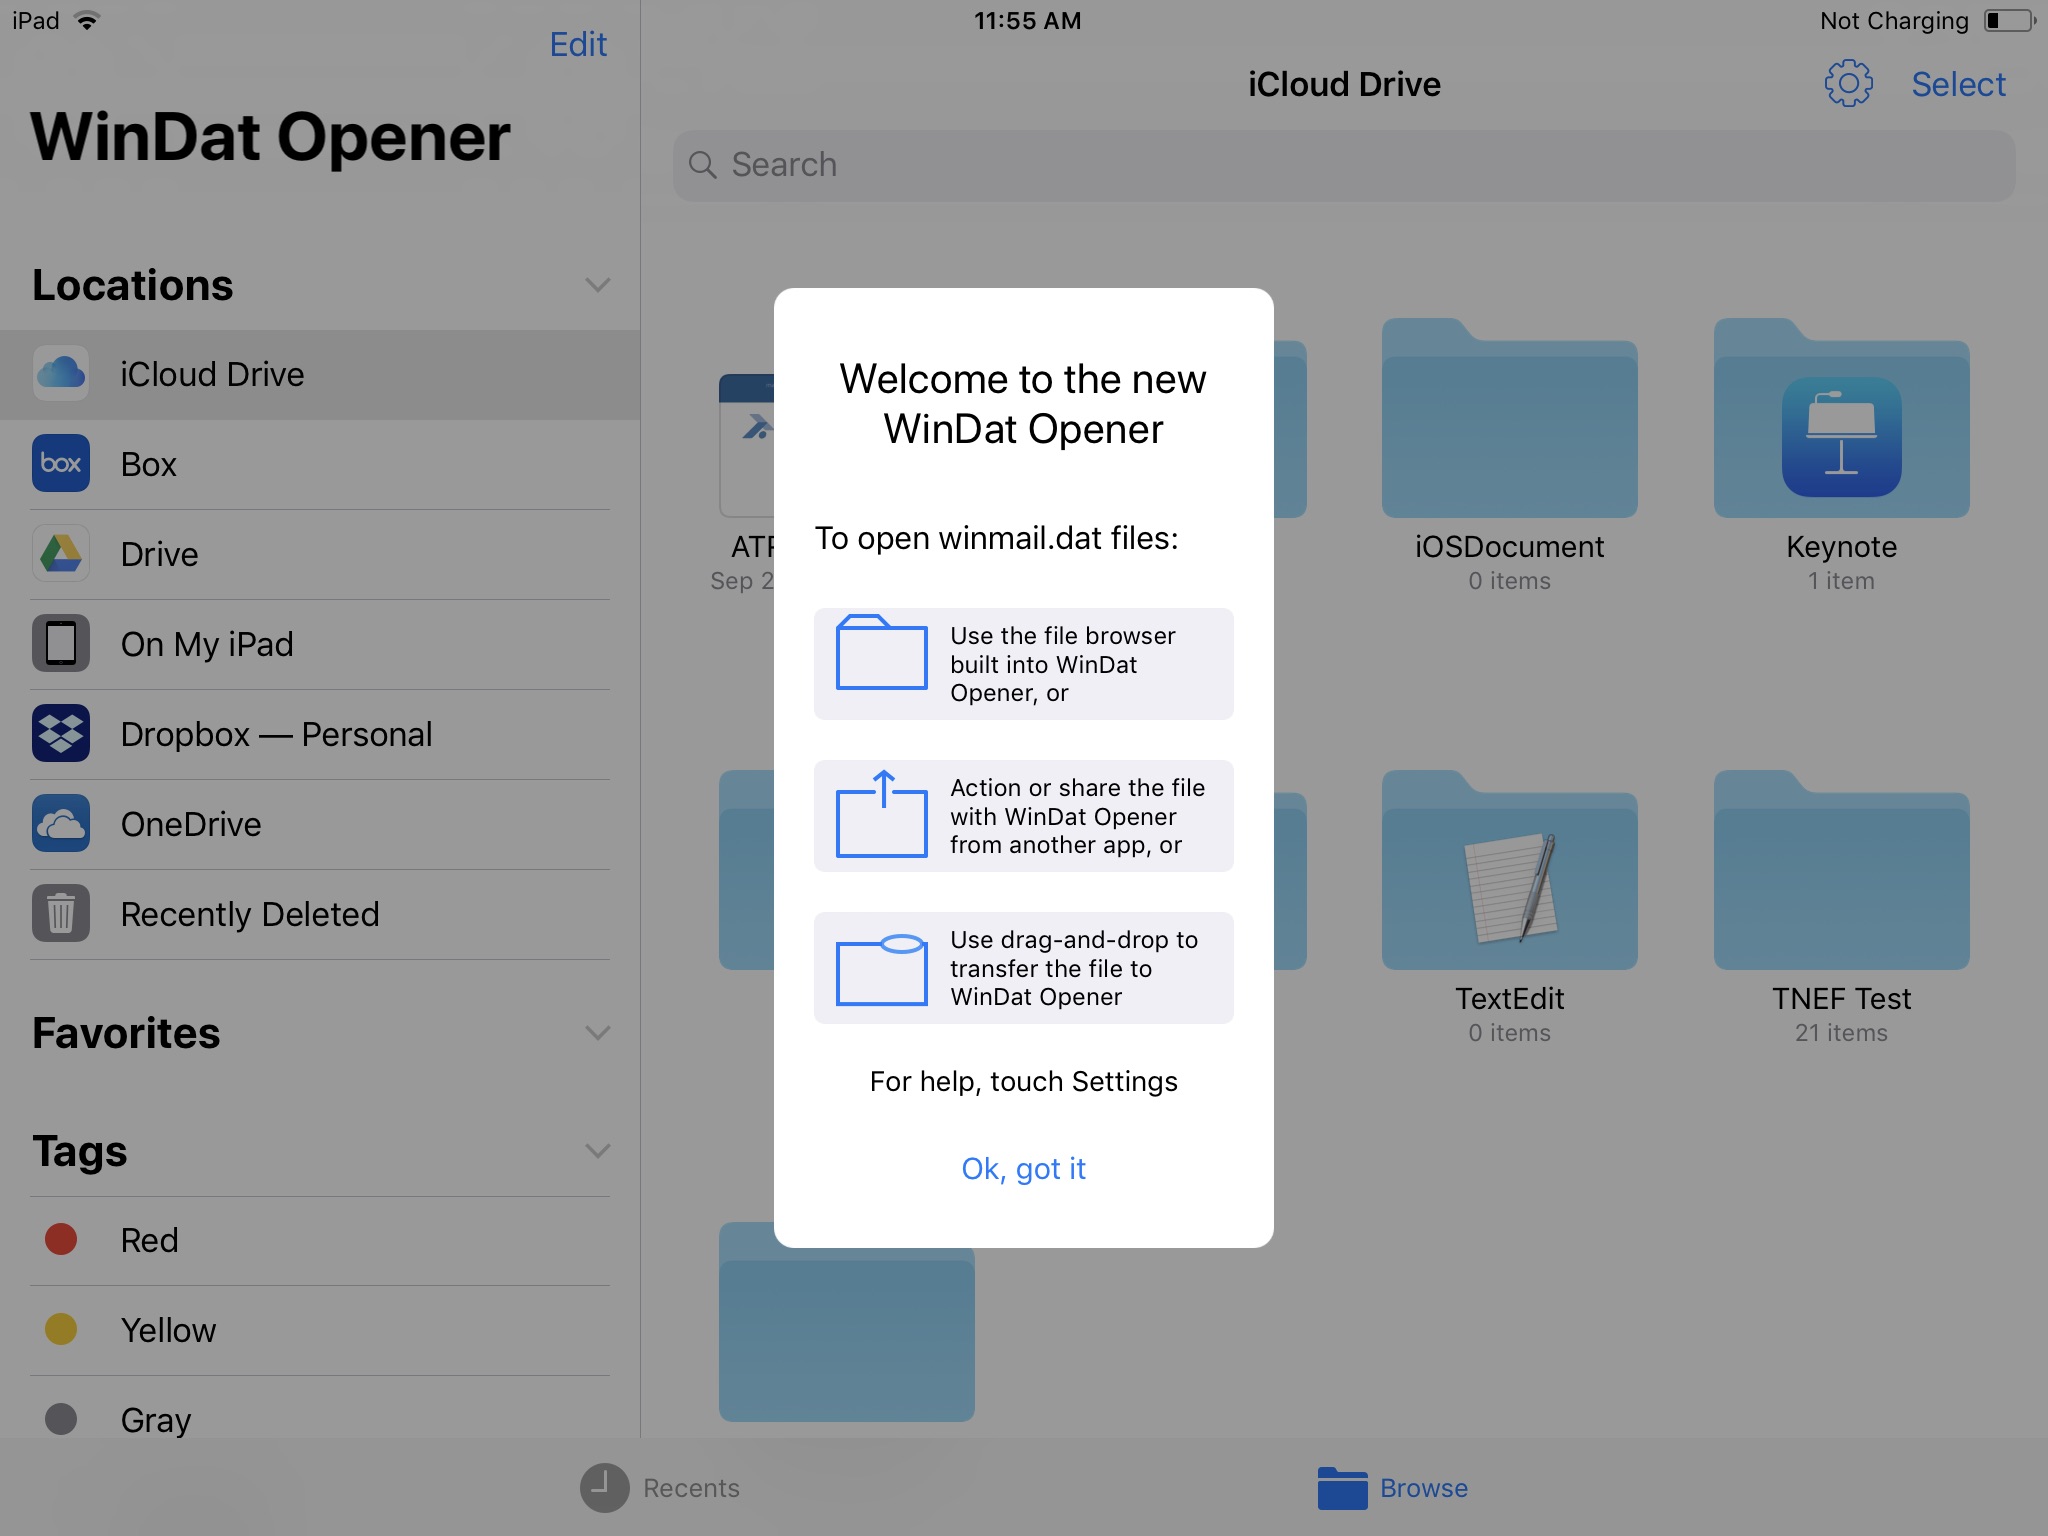Switch to the Recents tab

tap(660, 1488)
